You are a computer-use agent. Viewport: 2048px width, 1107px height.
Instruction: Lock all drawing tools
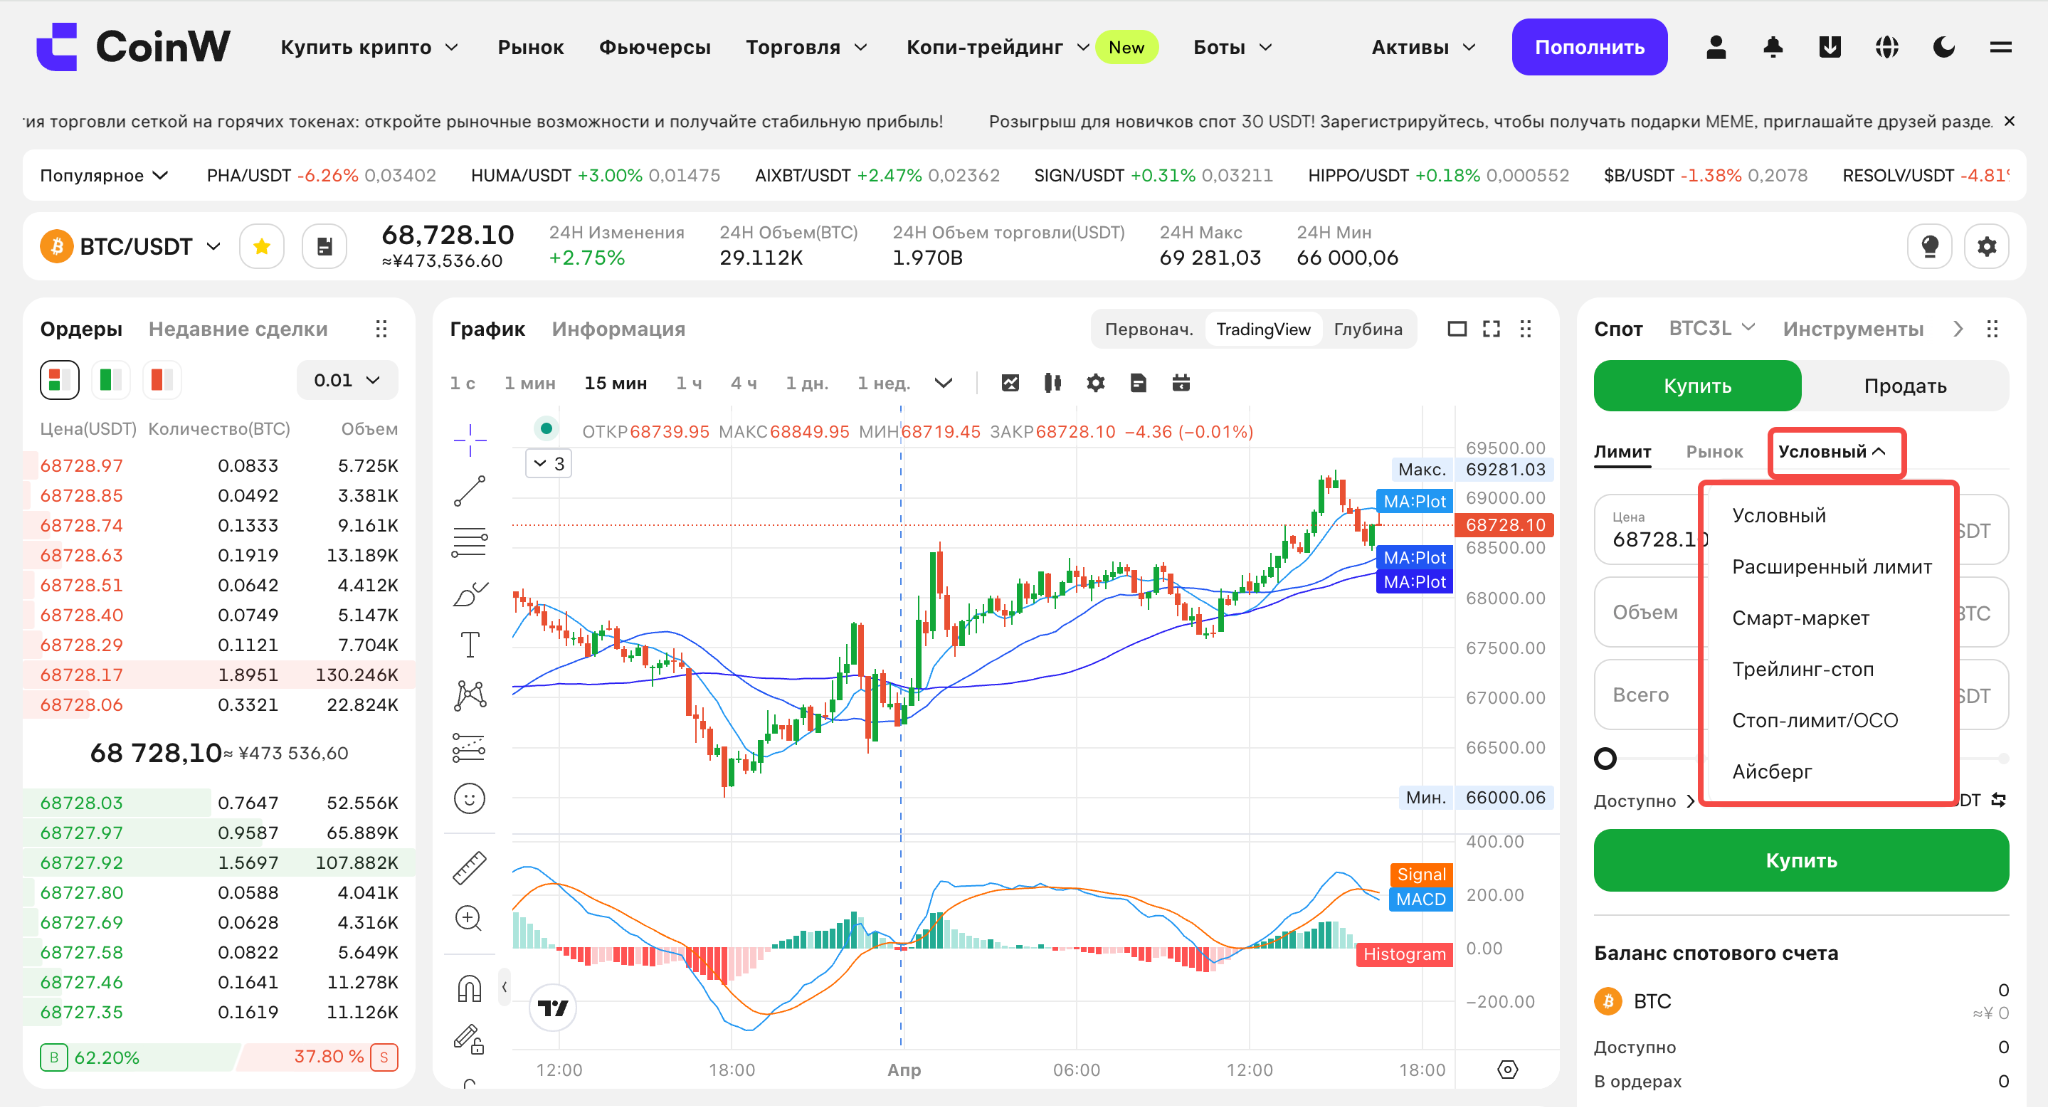[x=470, y=1039]
